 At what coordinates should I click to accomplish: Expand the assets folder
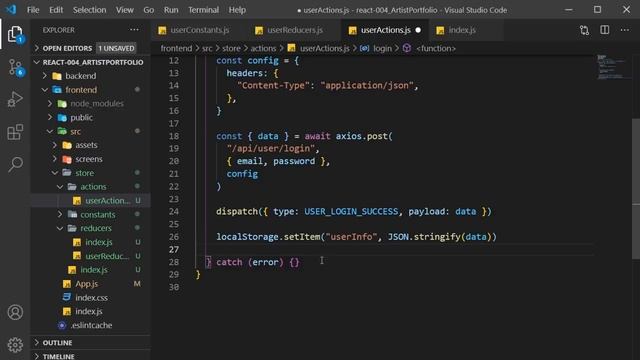[x=91, y=145]
